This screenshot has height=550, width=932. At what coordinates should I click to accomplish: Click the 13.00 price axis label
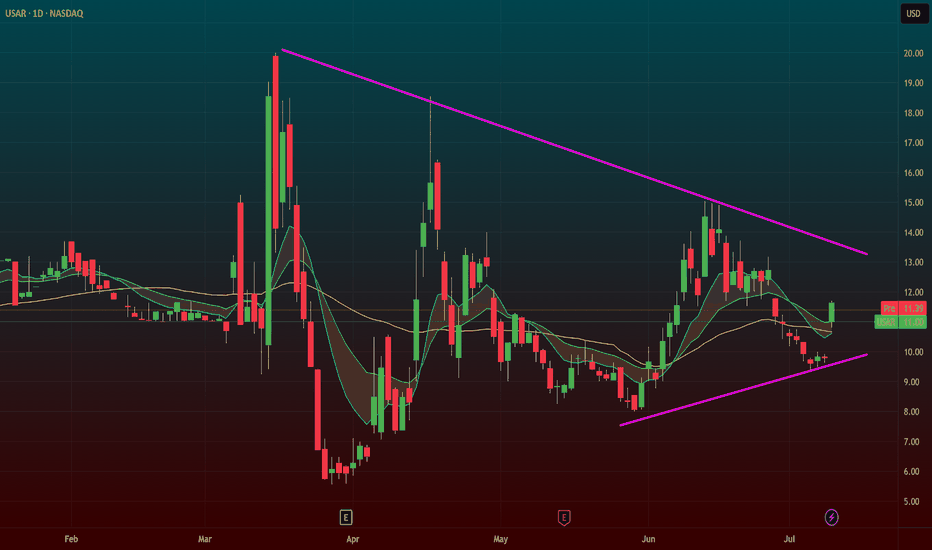913,262
